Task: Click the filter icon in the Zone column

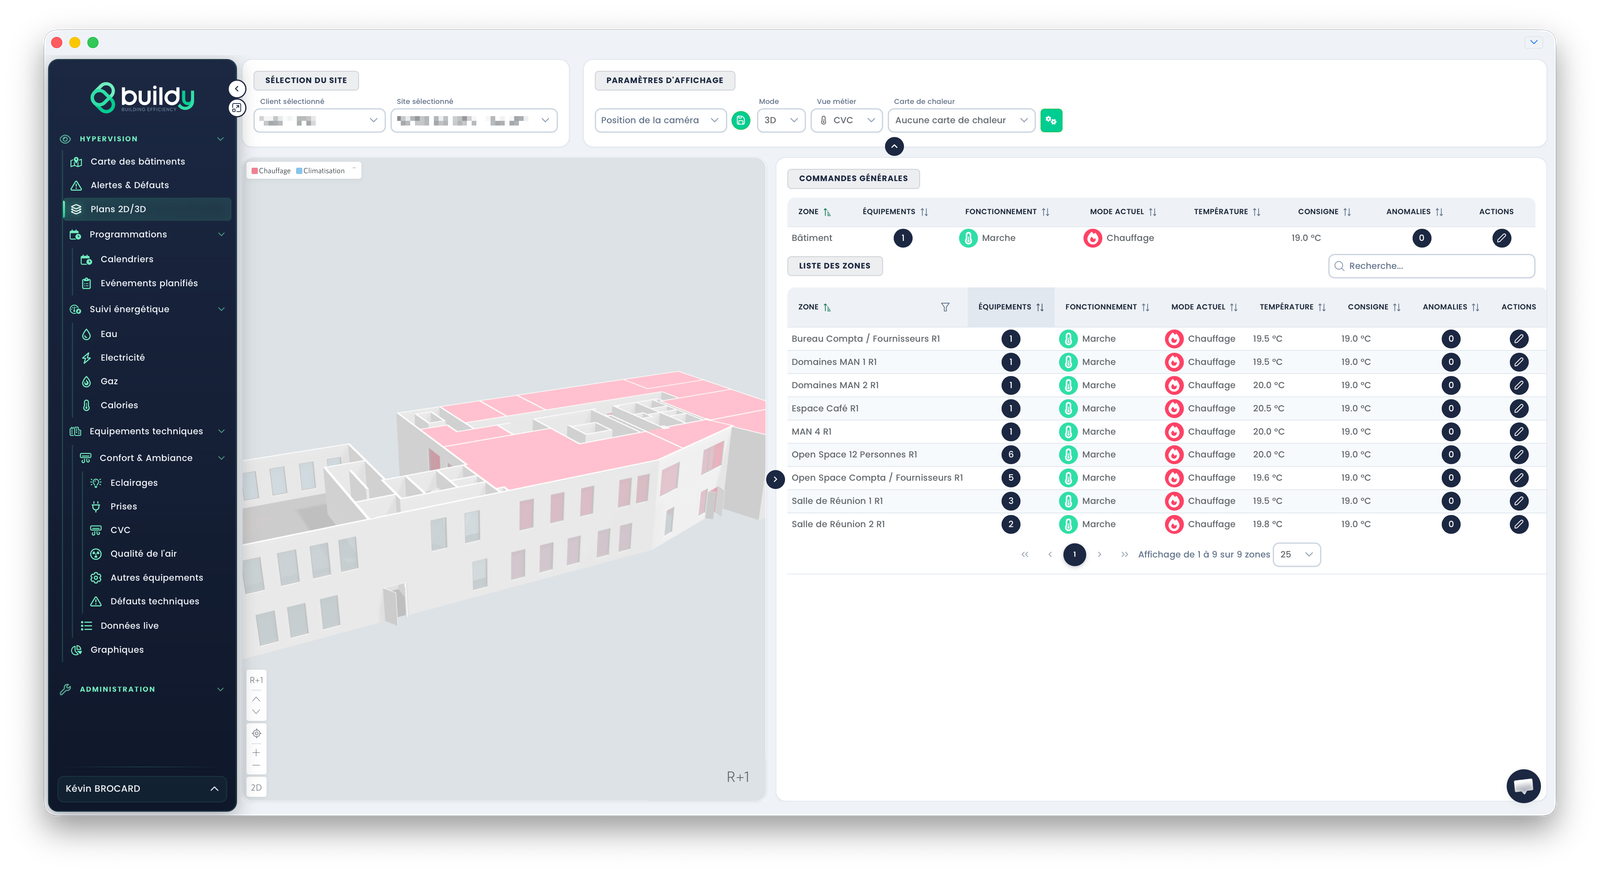Action: coord(945,307)
